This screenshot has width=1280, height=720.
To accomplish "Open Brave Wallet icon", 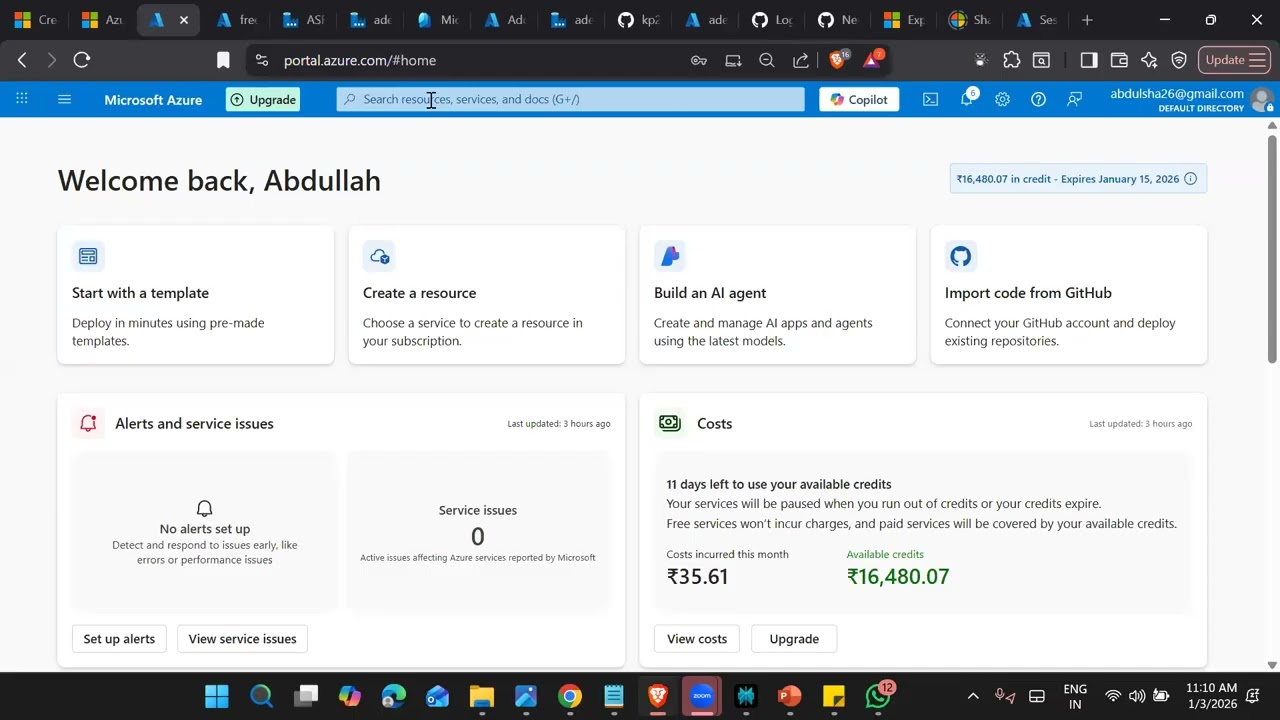I will point(1119,60).
